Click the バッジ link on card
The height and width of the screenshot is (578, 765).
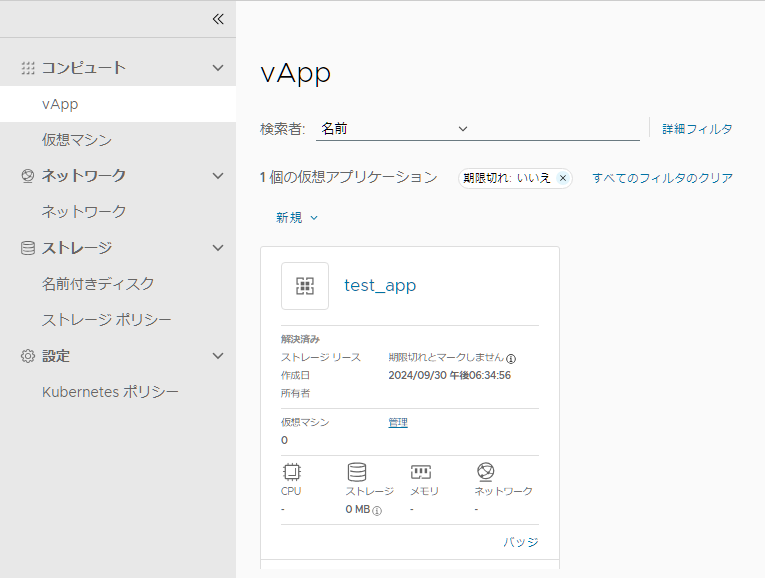tap(521, 542)
